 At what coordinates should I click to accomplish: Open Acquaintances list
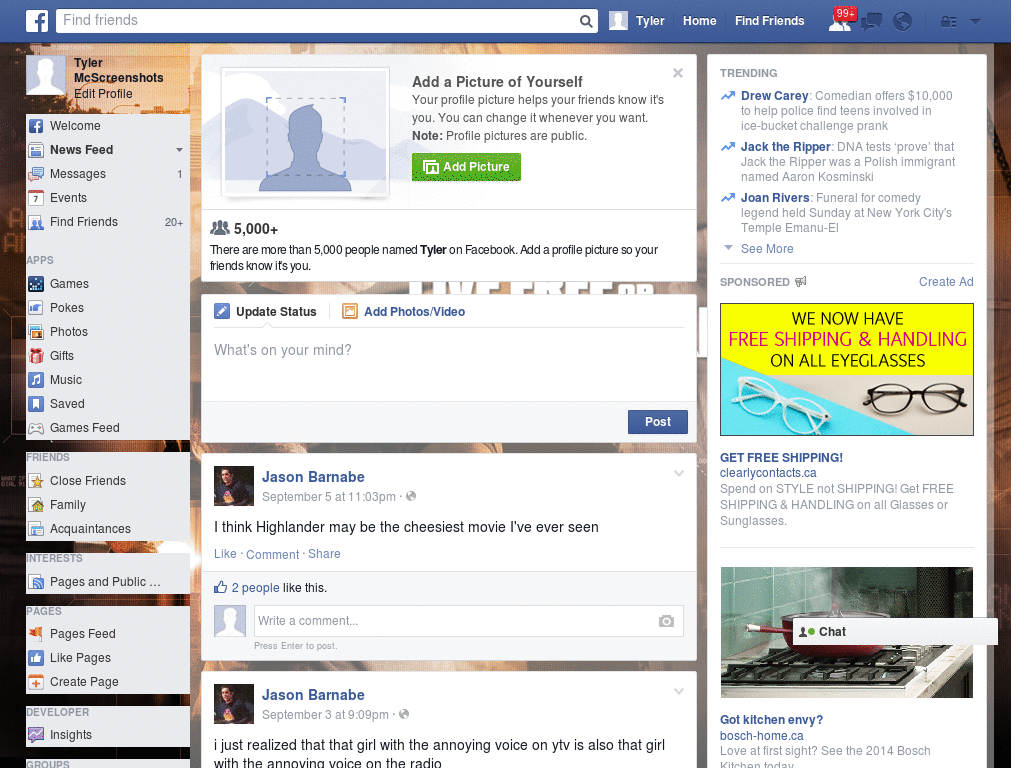[x=108, y=529]
